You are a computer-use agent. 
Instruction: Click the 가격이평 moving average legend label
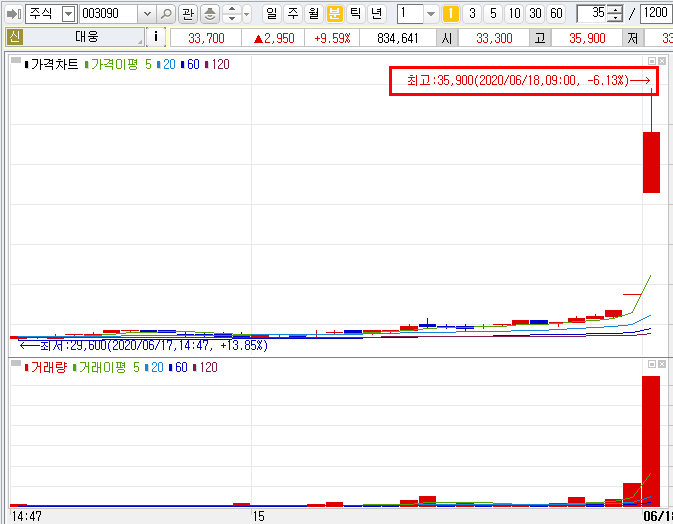pos(114,64)
